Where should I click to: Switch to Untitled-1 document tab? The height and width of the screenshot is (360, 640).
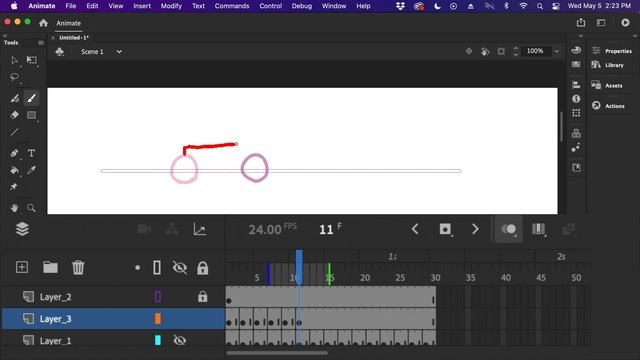click(x=74, y=38)
